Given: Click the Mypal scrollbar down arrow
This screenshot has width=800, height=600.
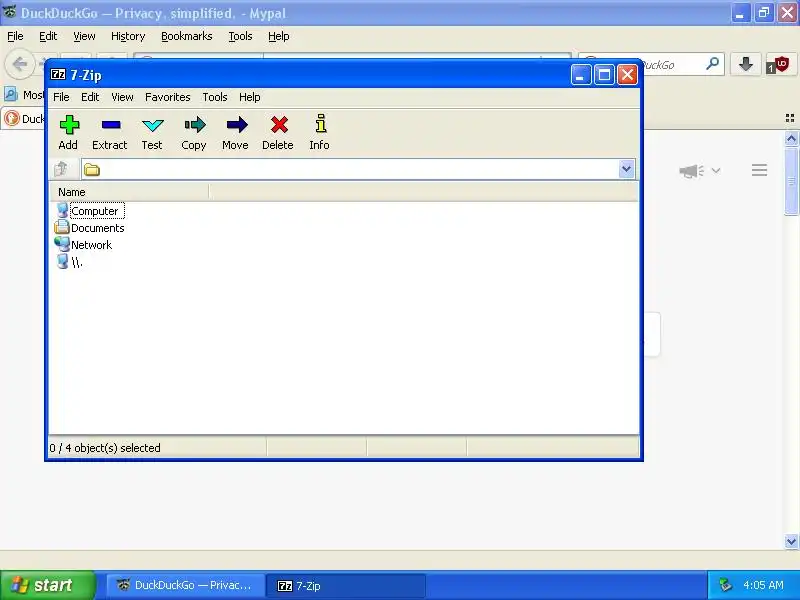Looking at the screenshot, I should [x=791, y=541].
